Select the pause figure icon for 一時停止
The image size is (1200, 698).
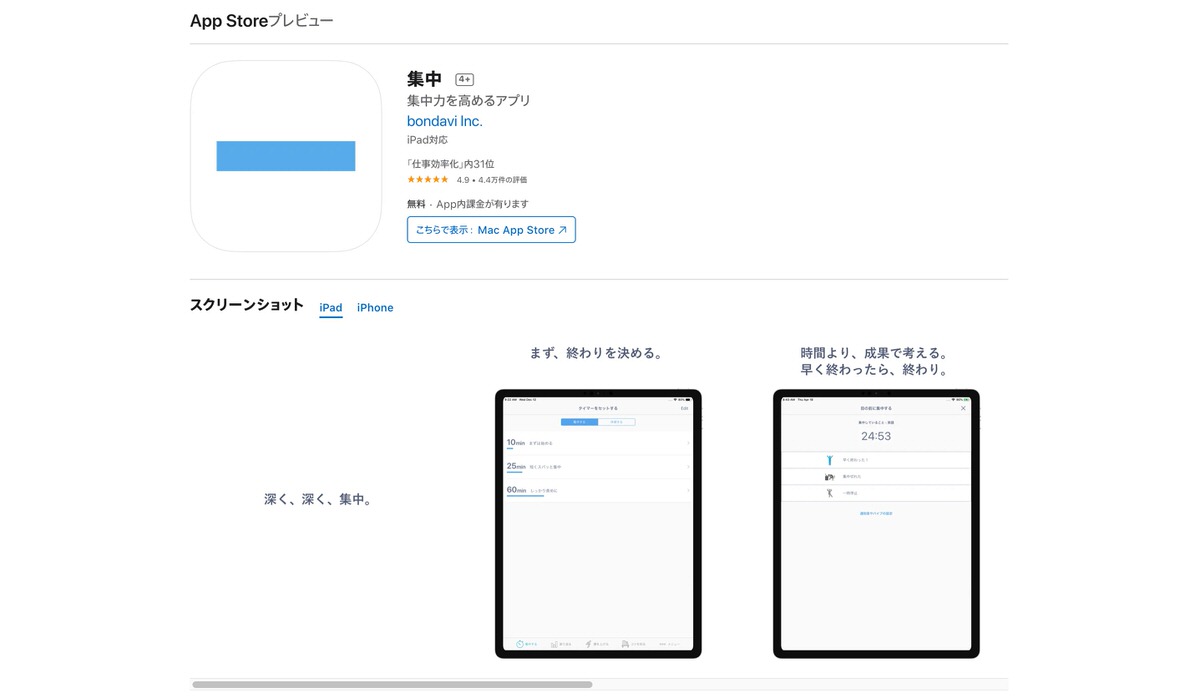coord(830,493)
